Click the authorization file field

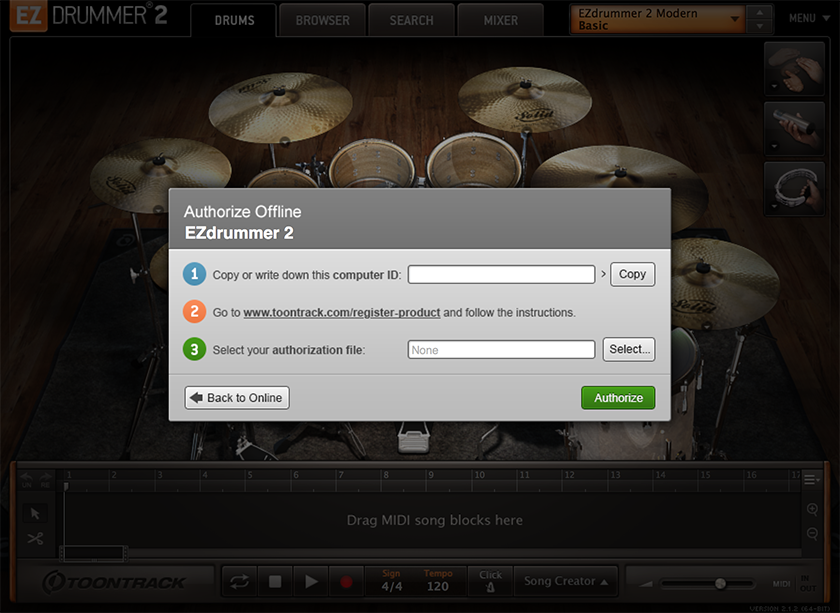click(501, 349)
